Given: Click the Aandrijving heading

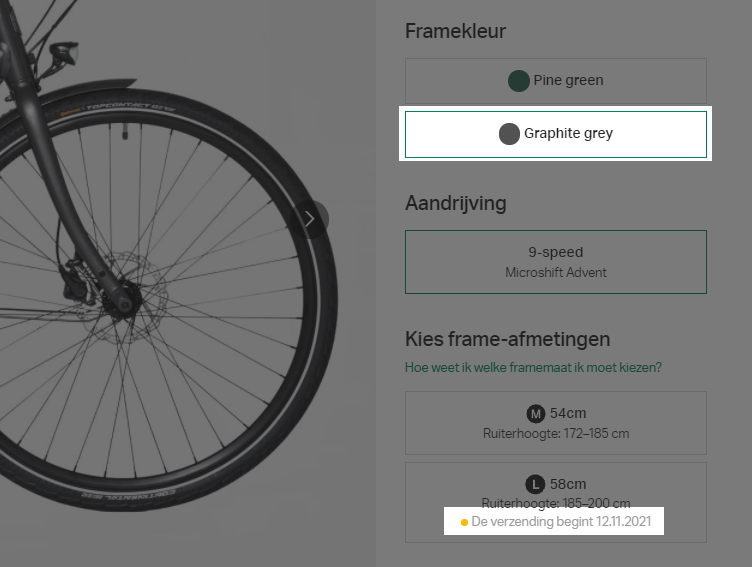Looking at the screenshot, I should click(455, 203).
